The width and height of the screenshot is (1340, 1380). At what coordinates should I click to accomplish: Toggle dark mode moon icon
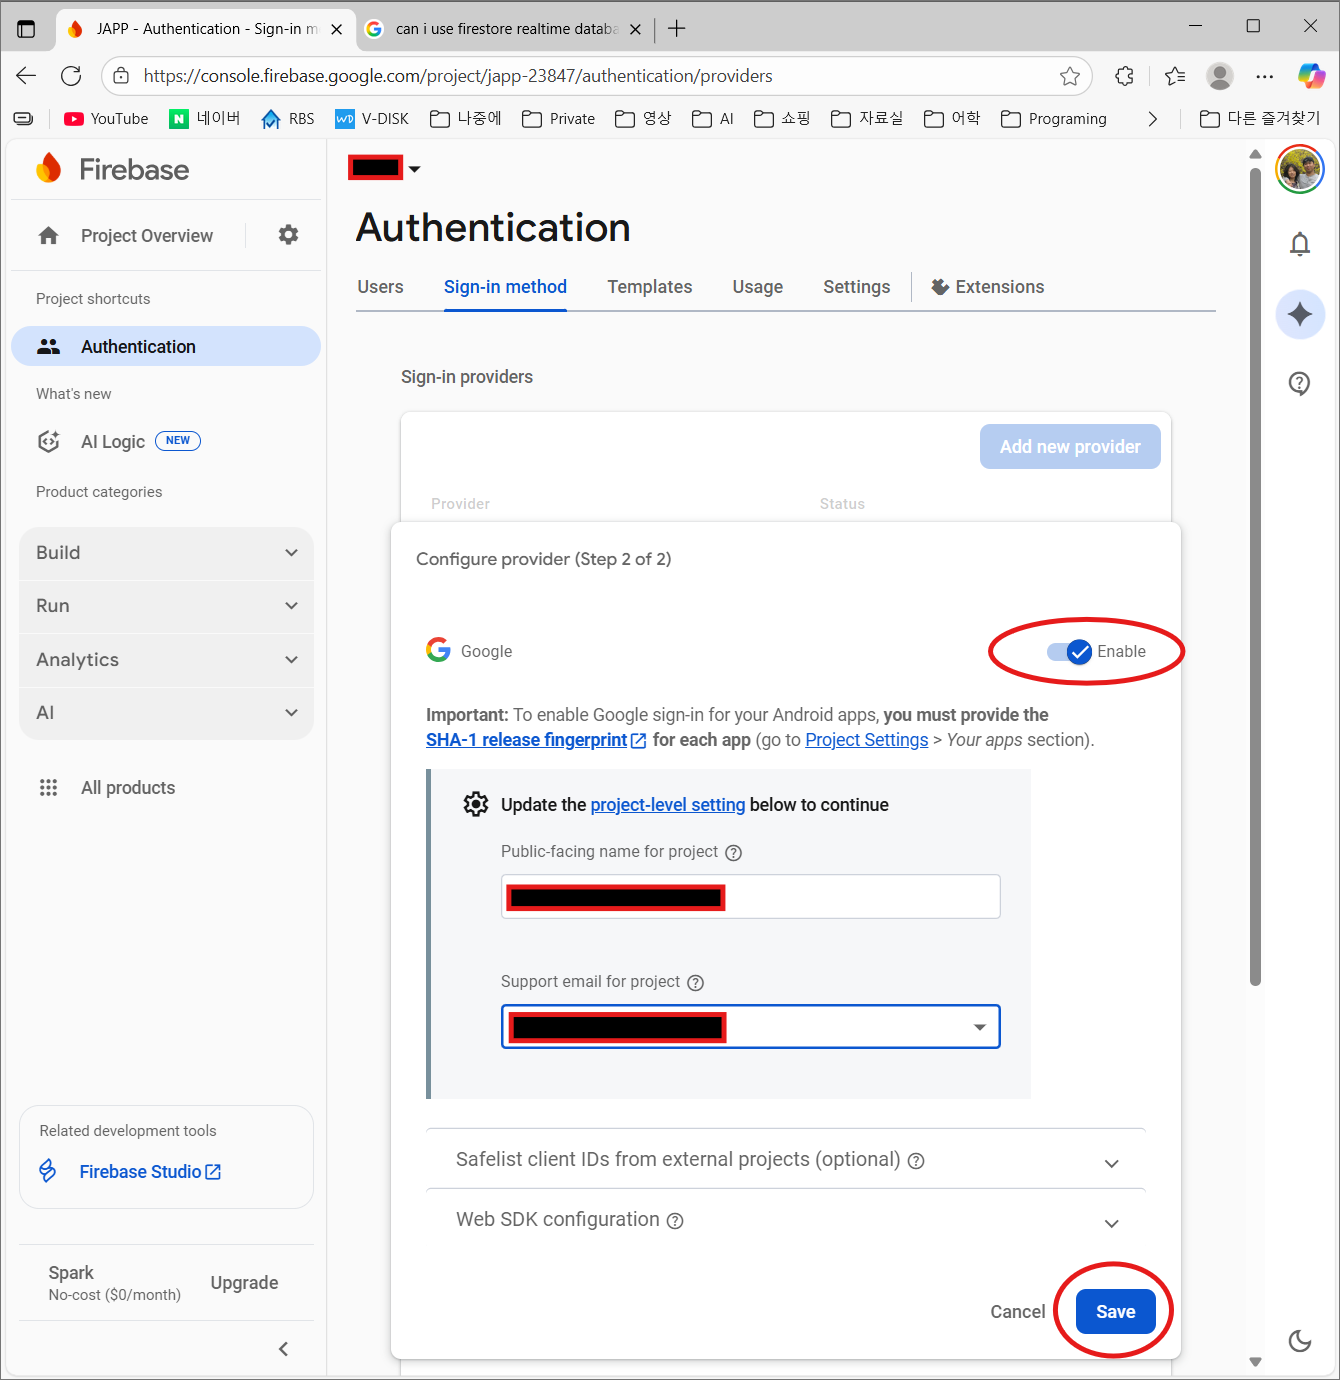coord(1299,1341)
